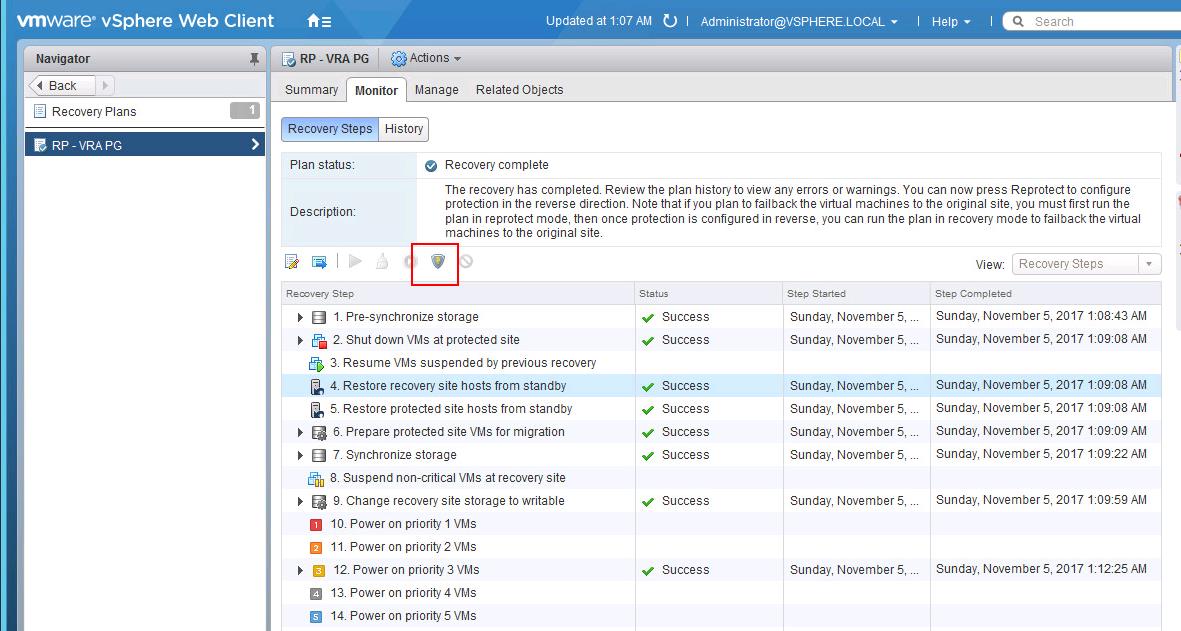Click the Recovery Plans list icon in Navigator
The height and width of the screenshot is (631, 1181).
[41, 111]
